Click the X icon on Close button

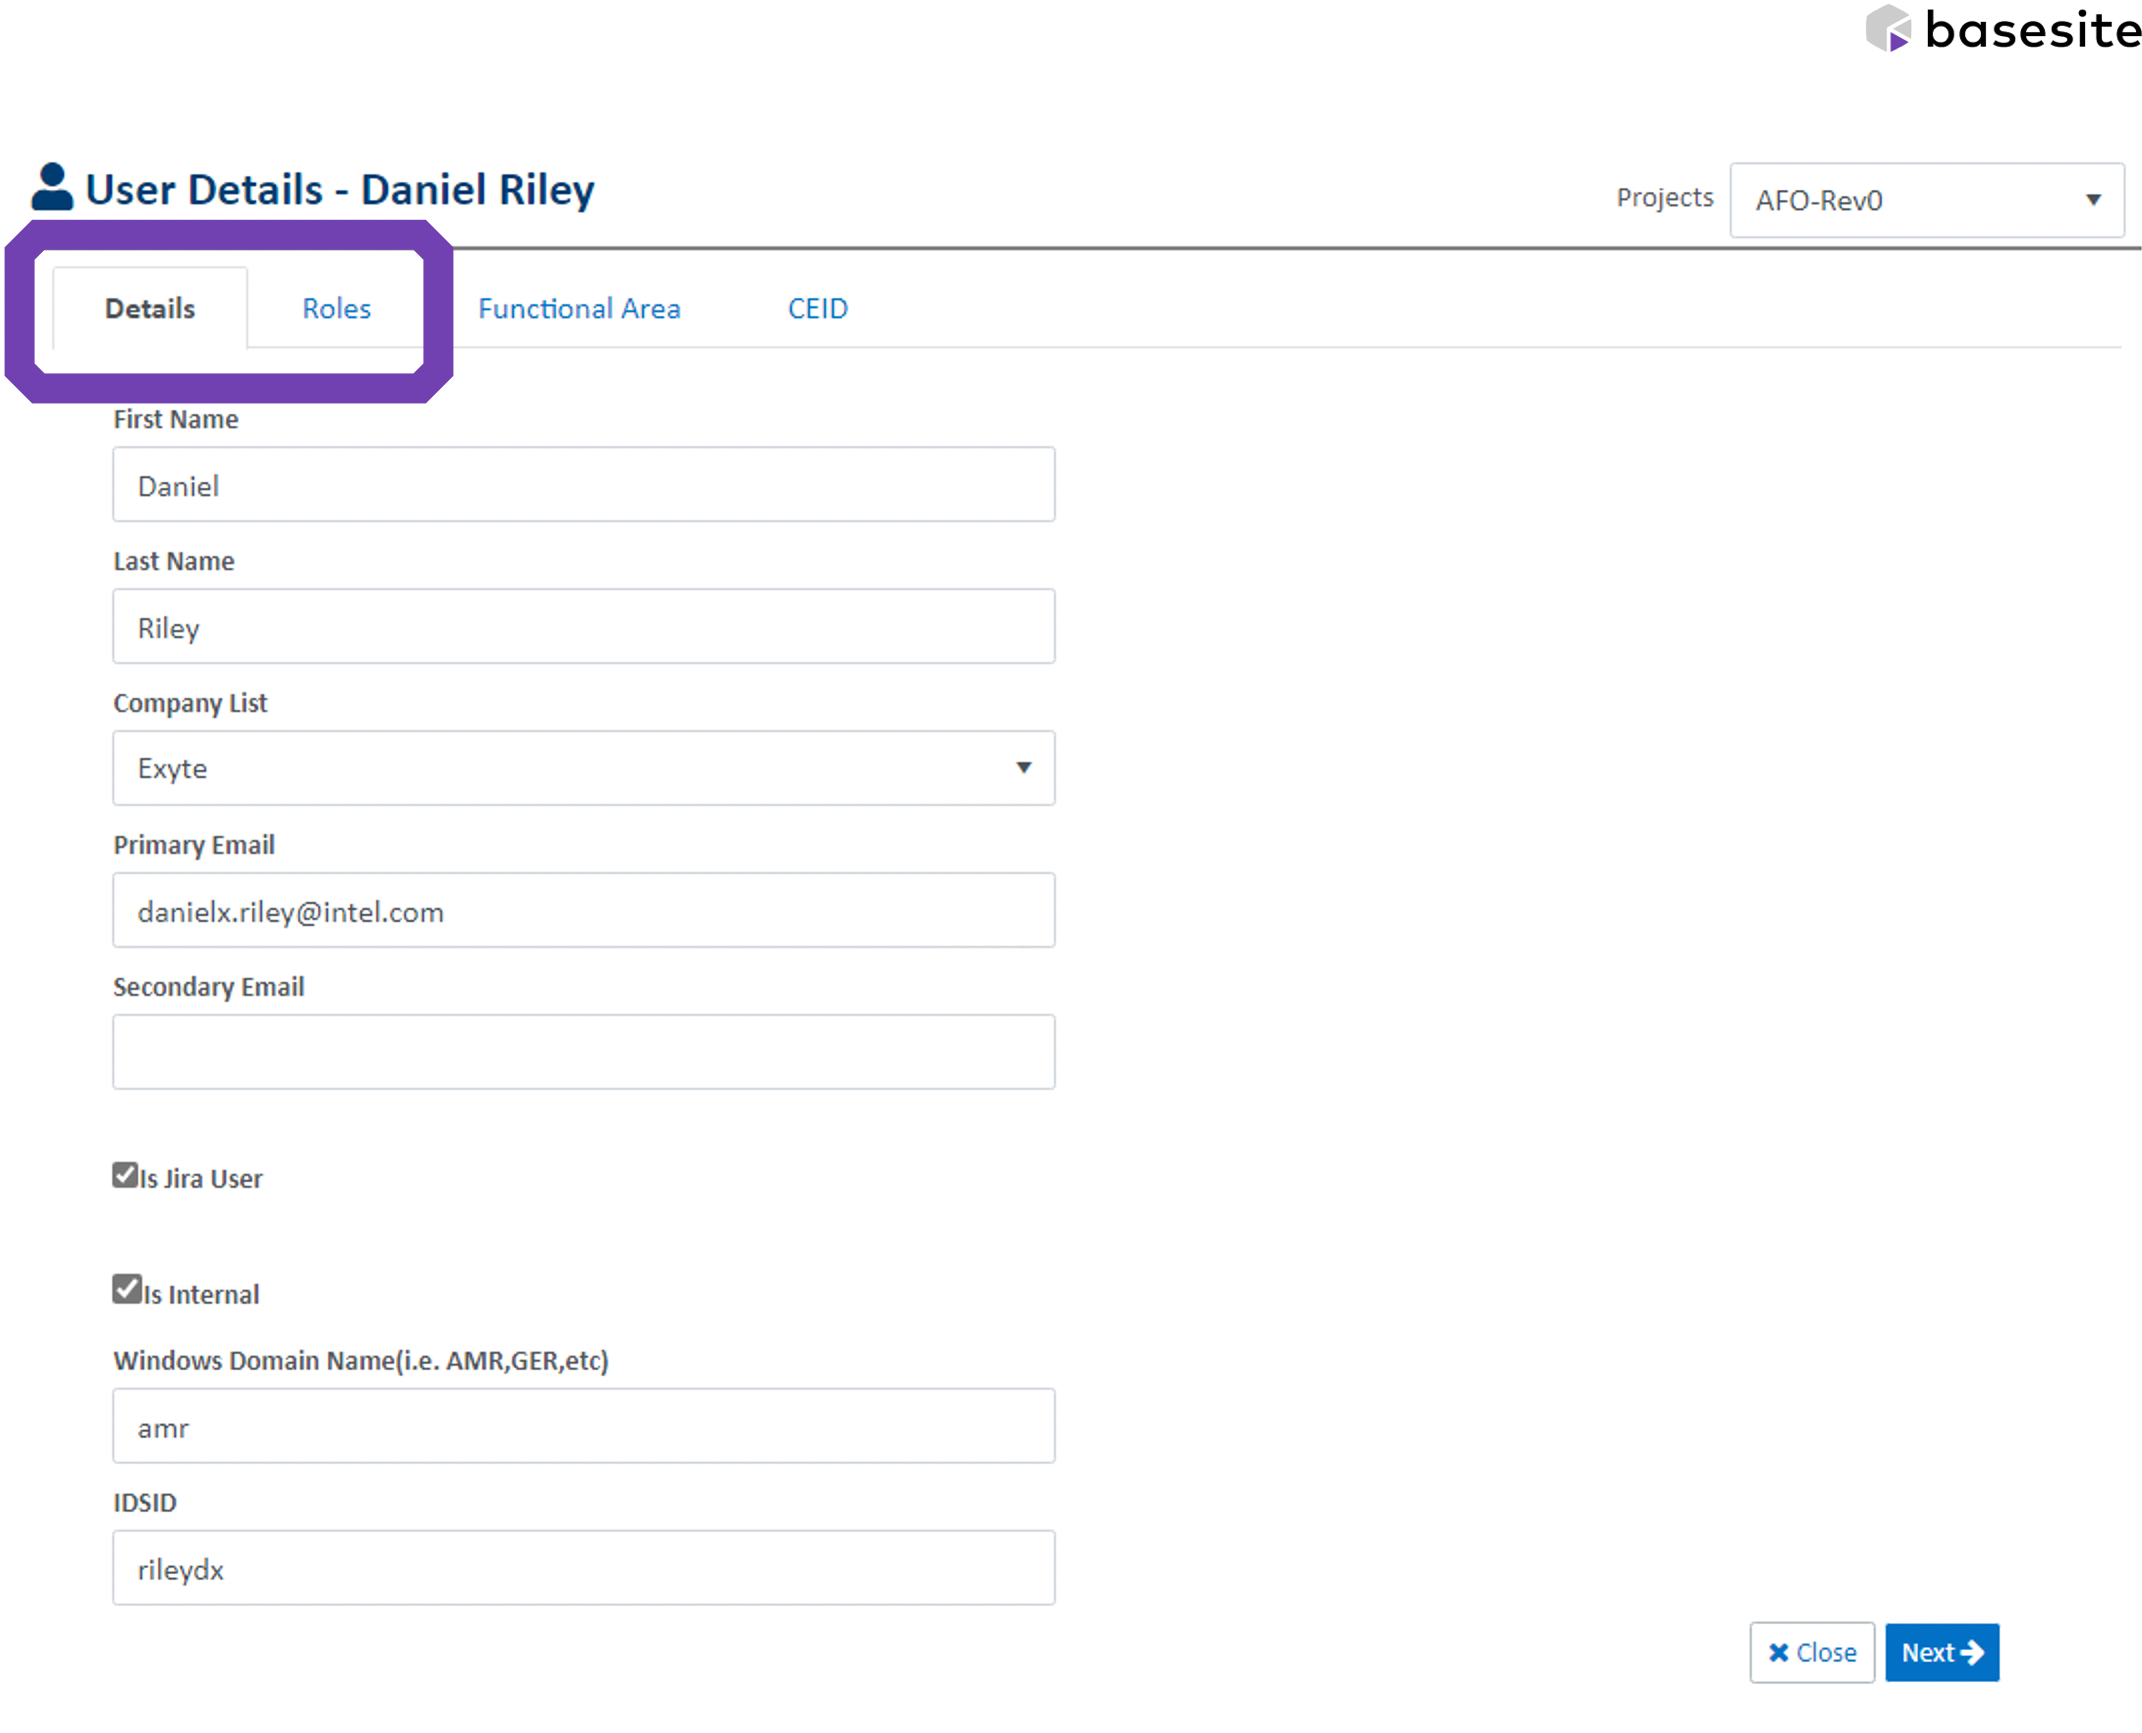1778,1652
